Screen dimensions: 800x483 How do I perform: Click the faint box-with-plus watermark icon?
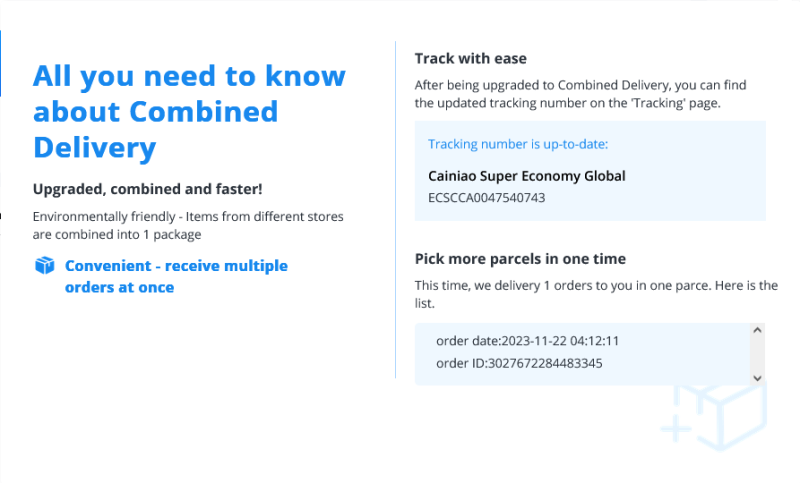[713, 412]
